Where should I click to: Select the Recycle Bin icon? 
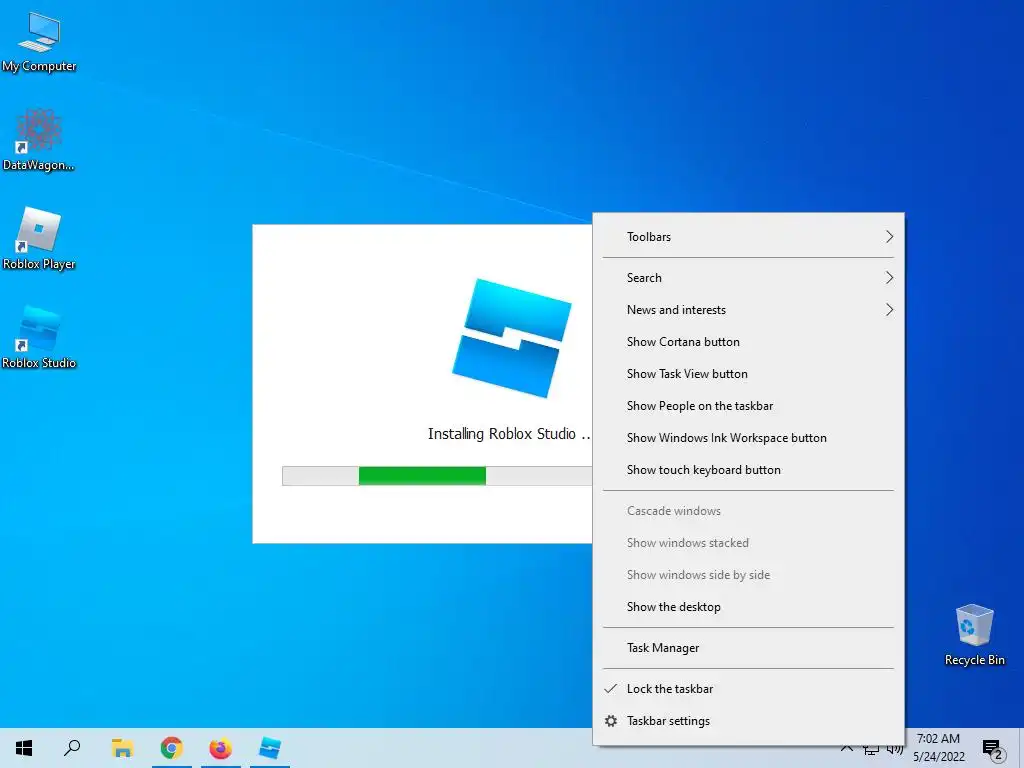(x=974, y=635)
